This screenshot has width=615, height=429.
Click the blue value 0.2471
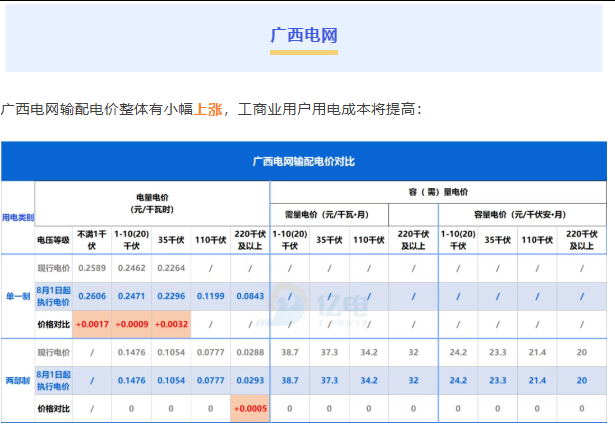tap(131, 296)
